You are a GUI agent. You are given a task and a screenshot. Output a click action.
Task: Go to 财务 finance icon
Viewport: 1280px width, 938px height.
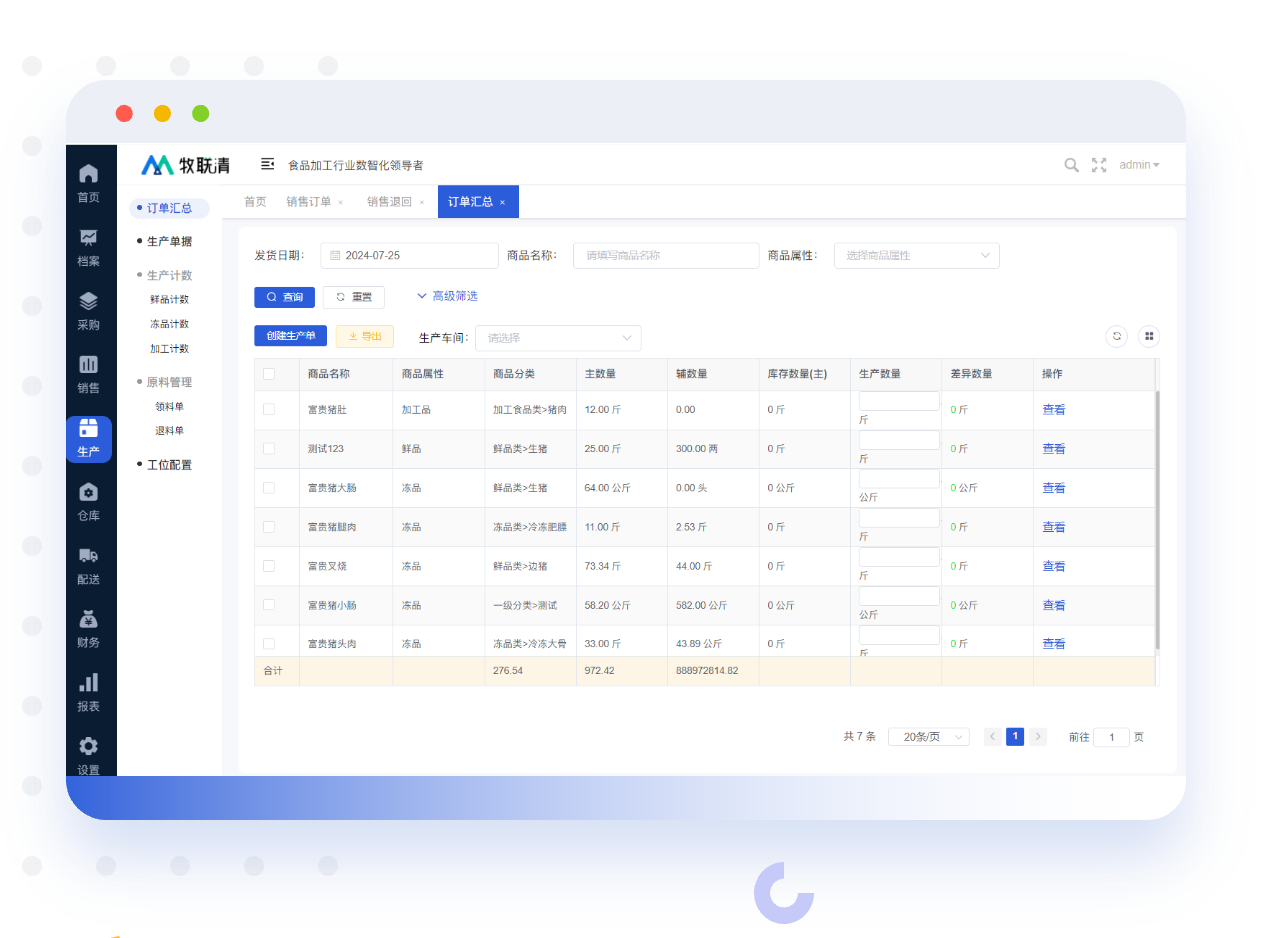(x=88, y=629)
